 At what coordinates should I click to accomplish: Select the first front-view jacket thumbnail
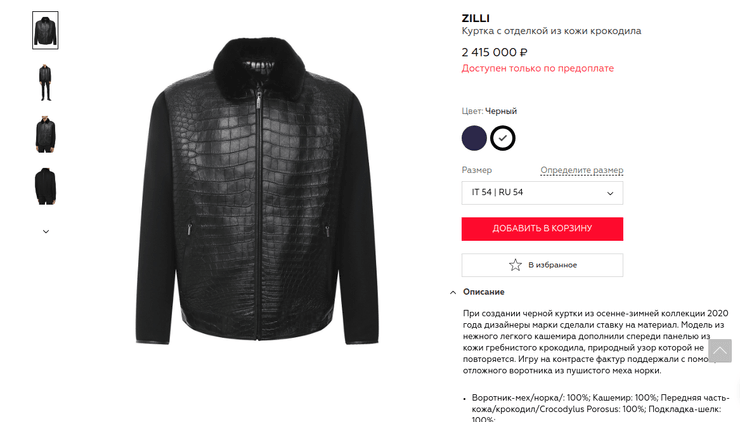[x=45, y=31]
